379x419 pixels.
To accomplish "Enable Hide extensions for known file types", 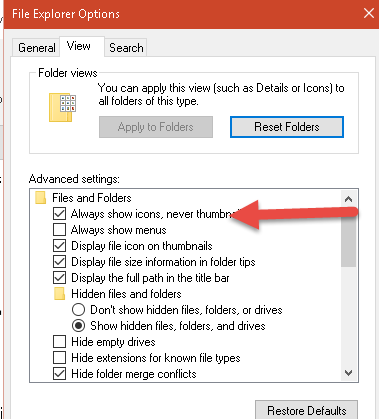I will [x=59, y=358].
